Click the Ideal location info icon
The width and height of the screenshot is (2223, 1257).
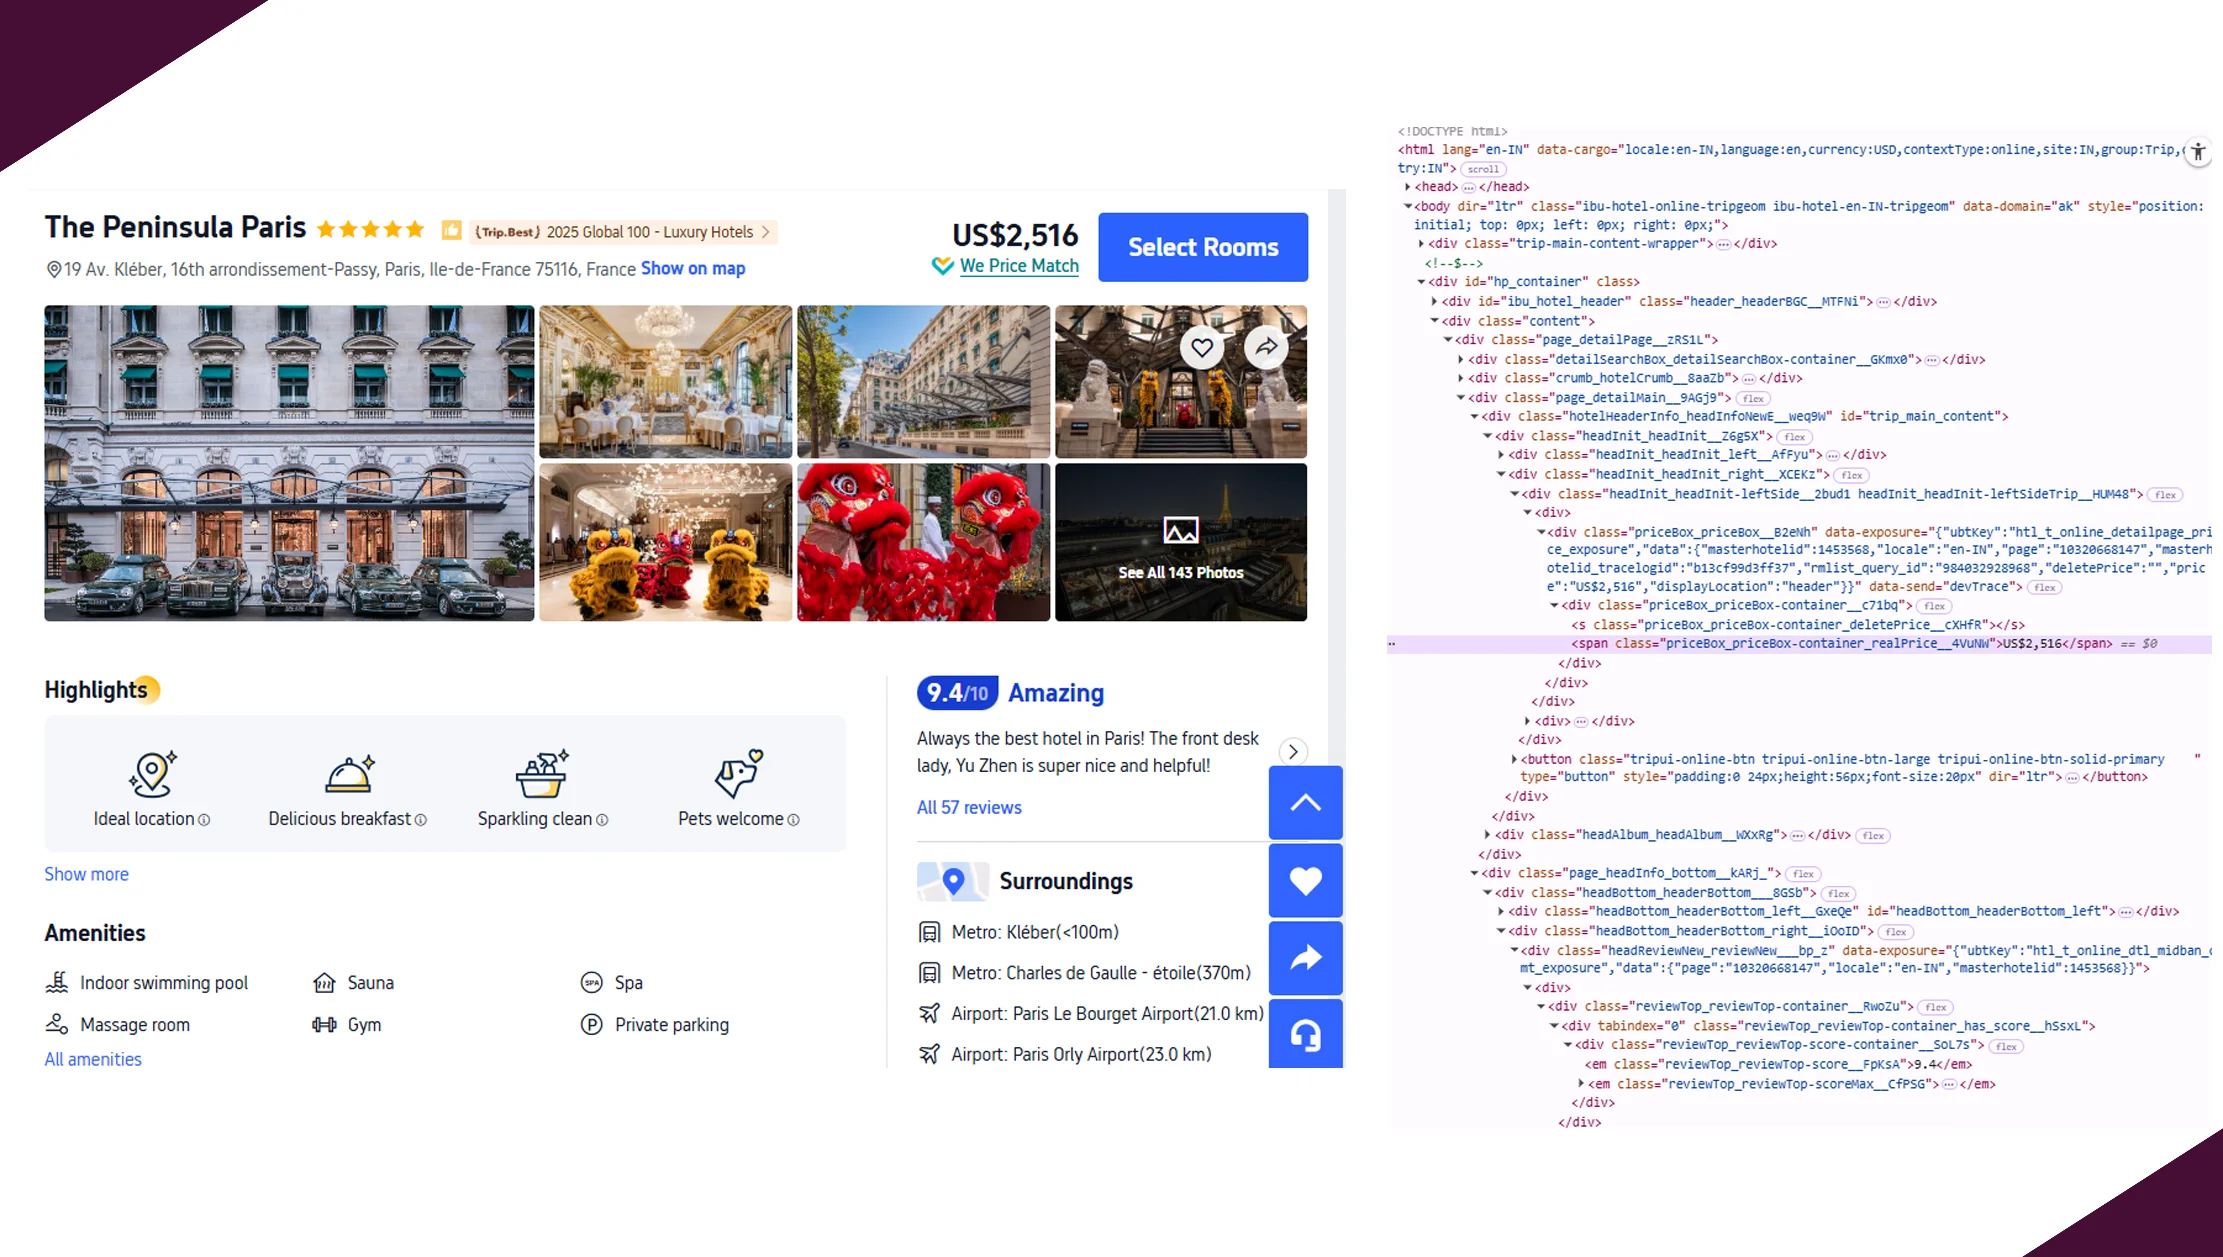(x=204, y=820)
